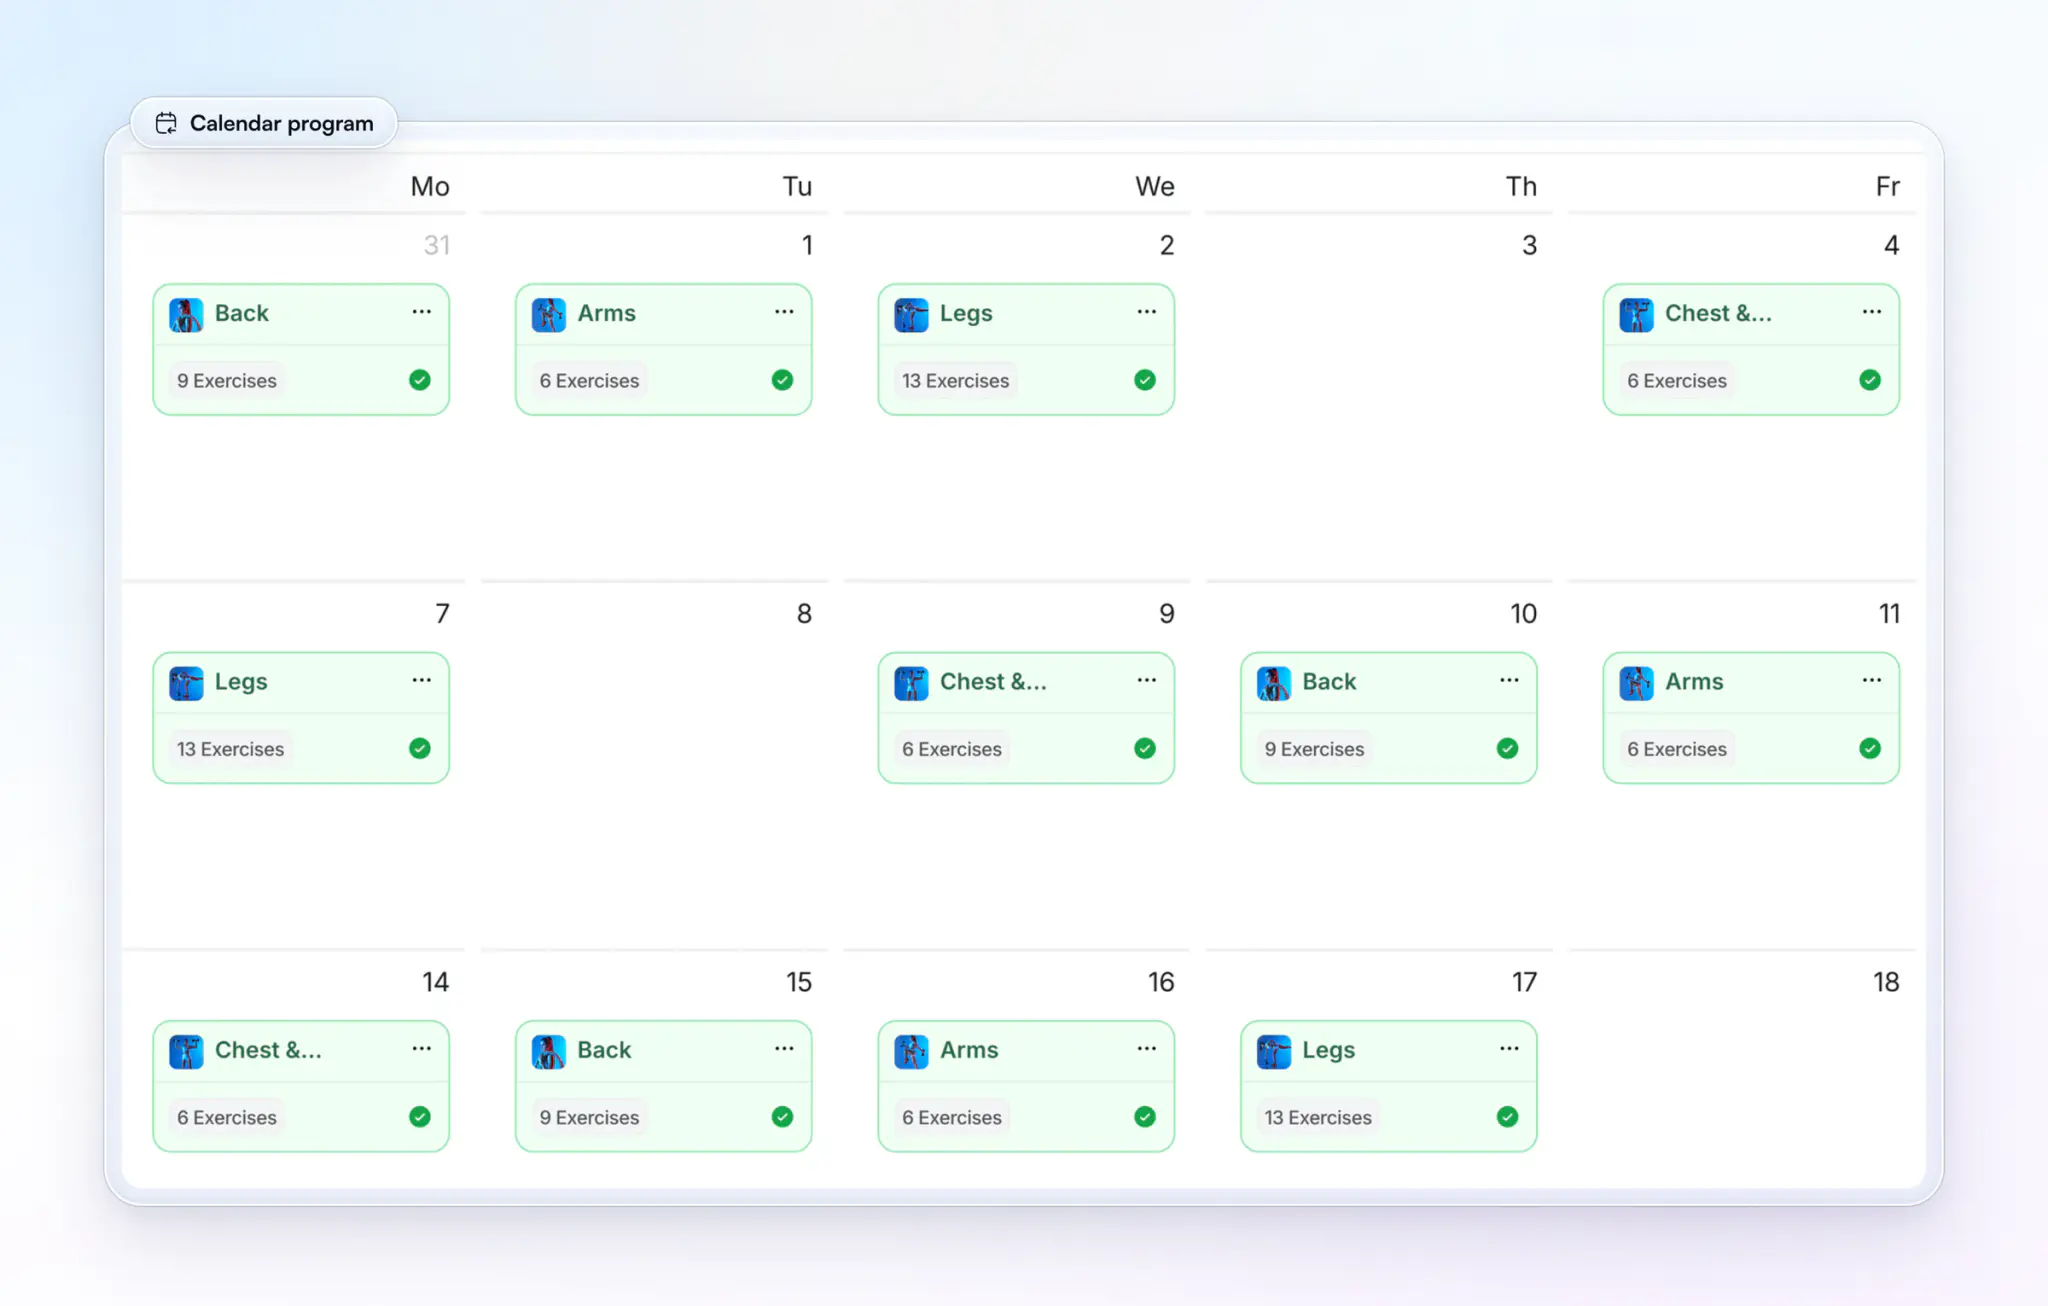Open options menu for Arms on day 16
This screenshot has width=2048, height=1306.
[1147, 1049]
